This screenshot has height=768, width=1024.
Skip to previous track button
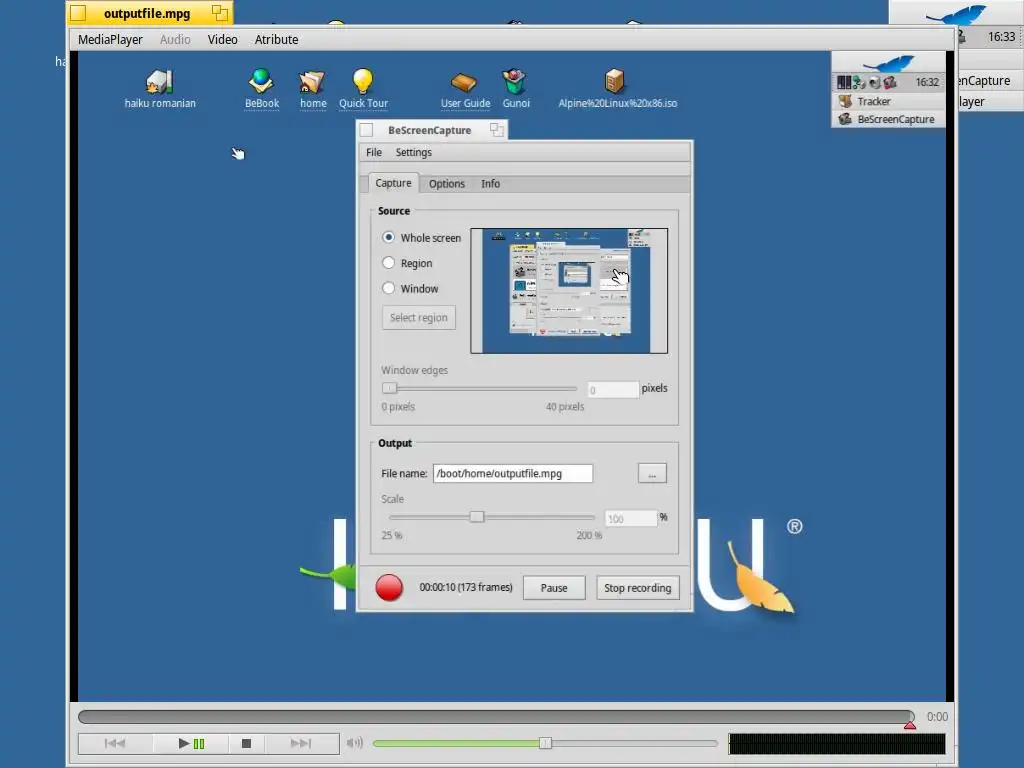click(115, 743)
